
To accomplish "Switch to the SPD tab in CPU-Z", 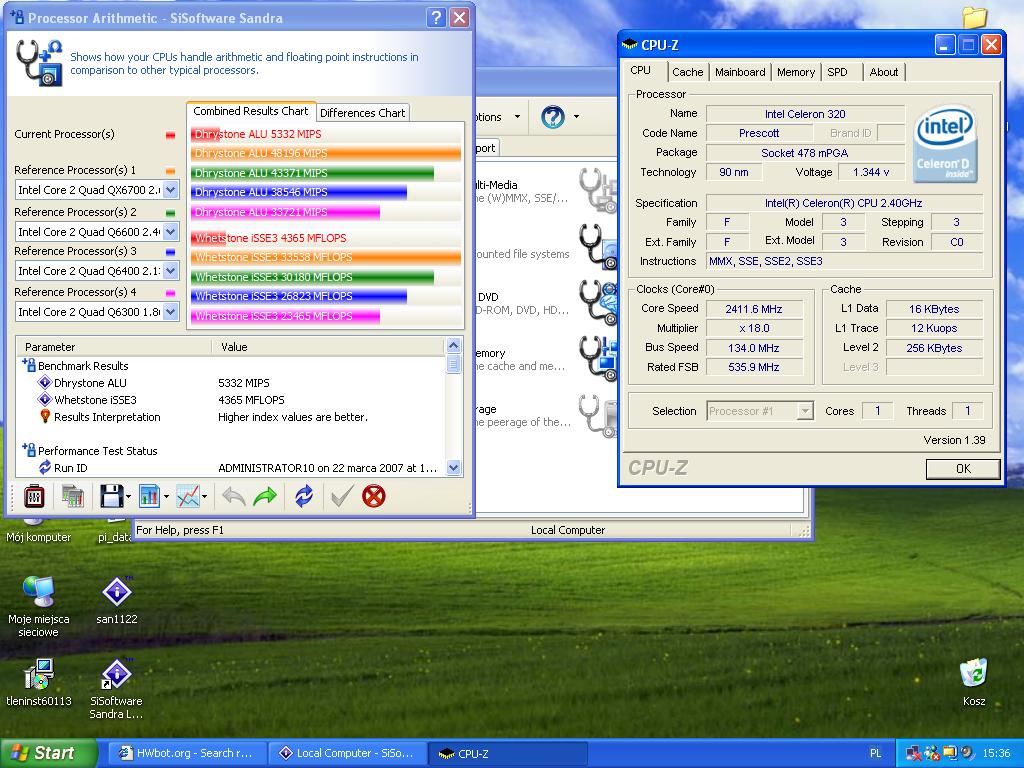I will (837, 72).
